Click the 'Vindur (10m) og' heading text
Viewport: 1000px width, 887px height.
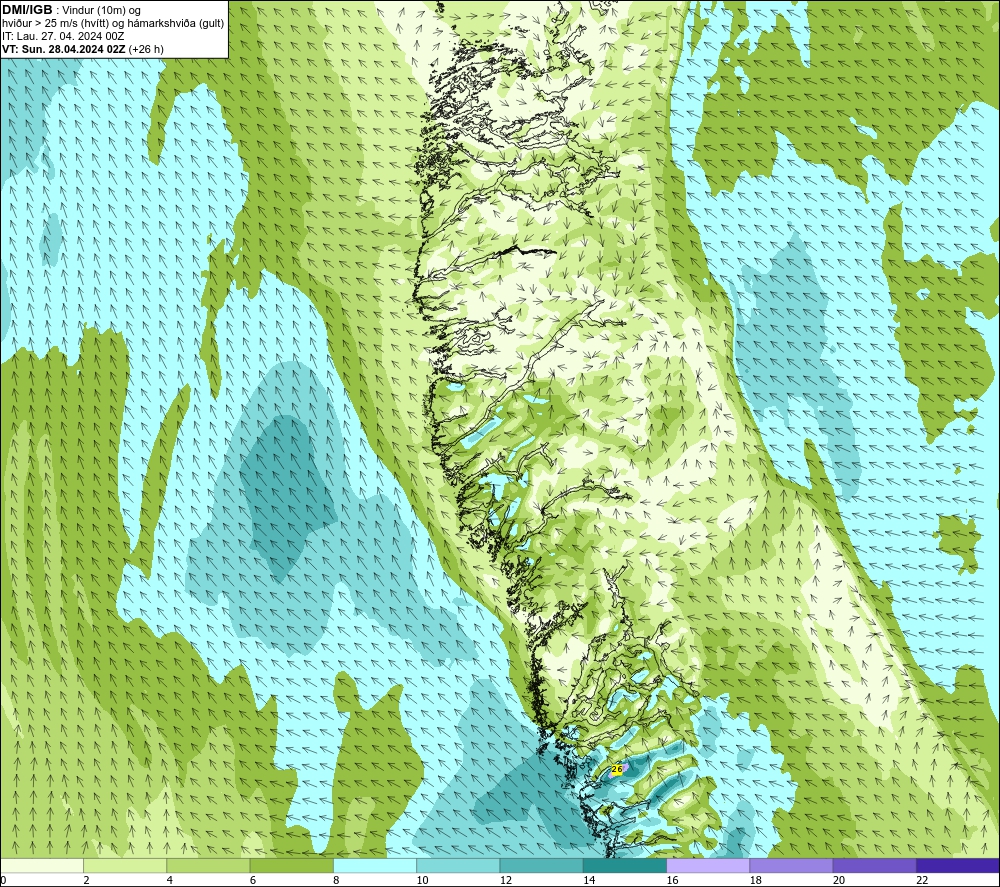101,11
